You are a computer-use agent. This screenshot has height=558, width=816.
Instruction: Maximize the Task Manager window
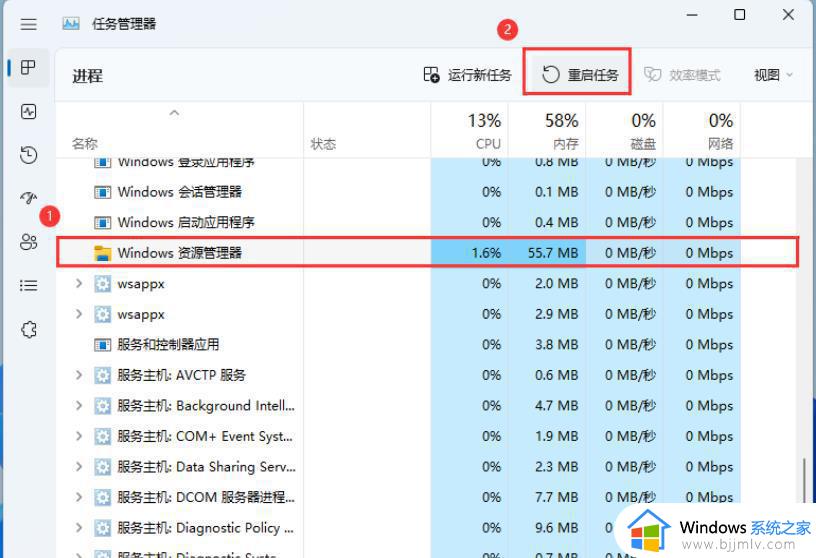pyautogui.click(x=740, y=15)
